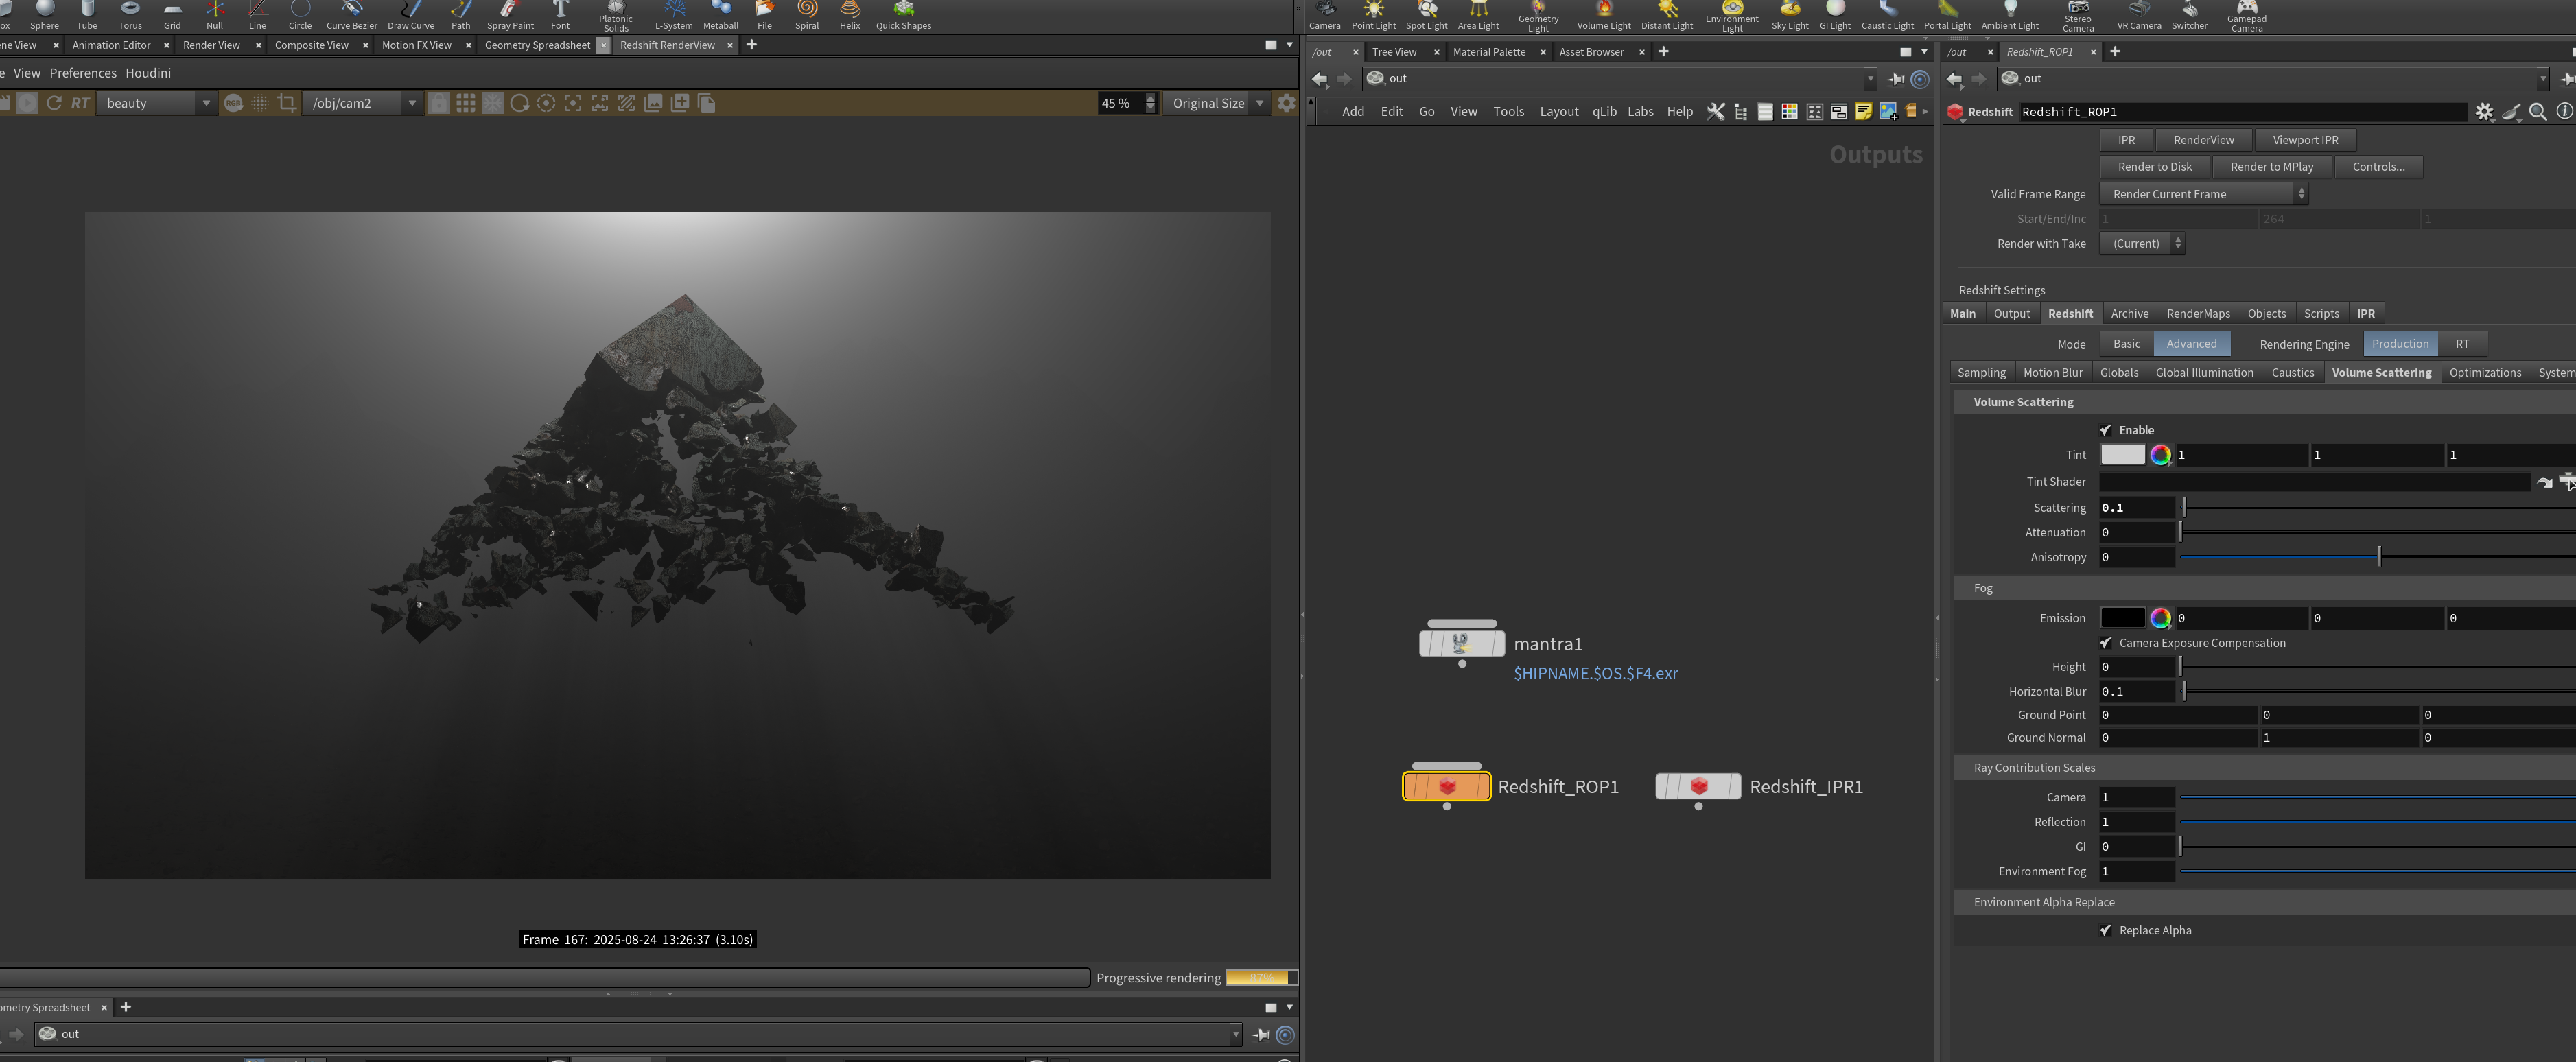Open render view settings gear icon
Image resolution: width=2576 pixels, height=1062 pixels.
[1286, 103]
